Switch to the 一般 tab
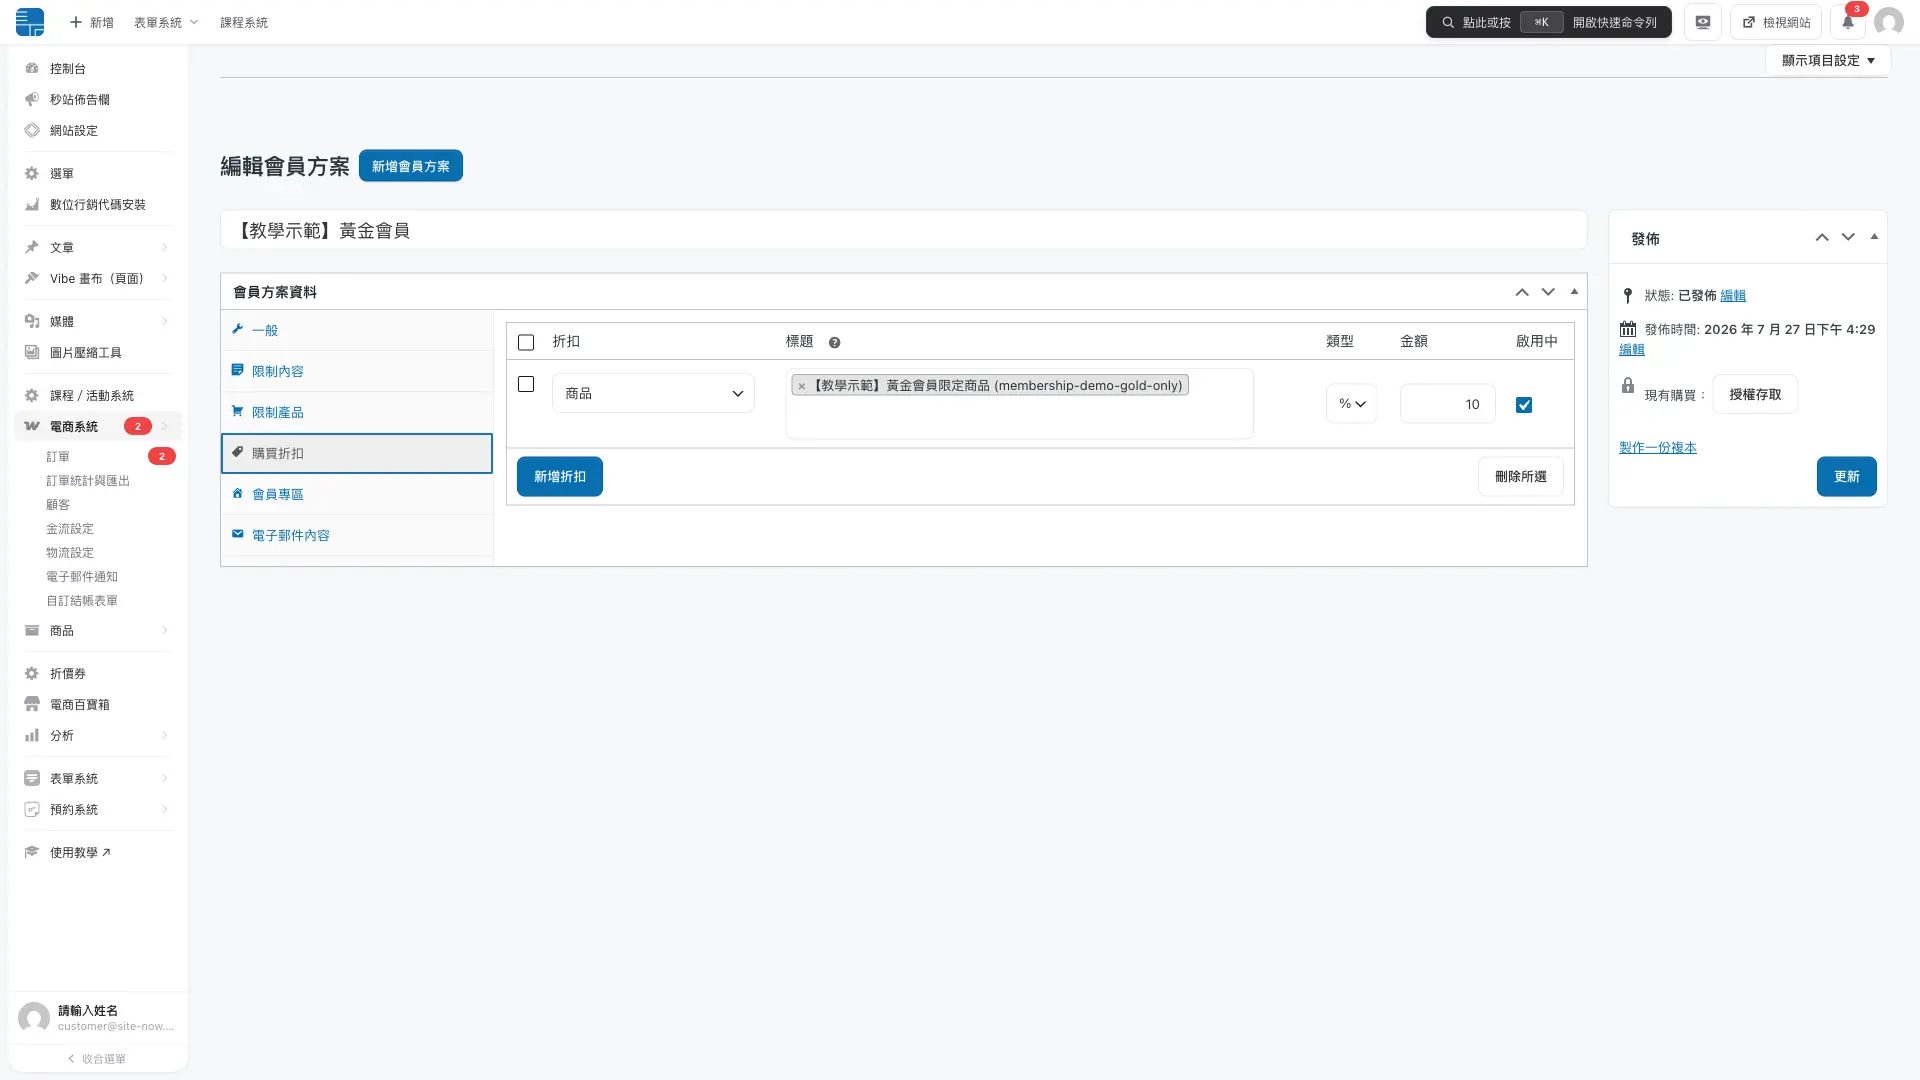1920x1080 pixels. pyautogui.click(x=357, y=331)
